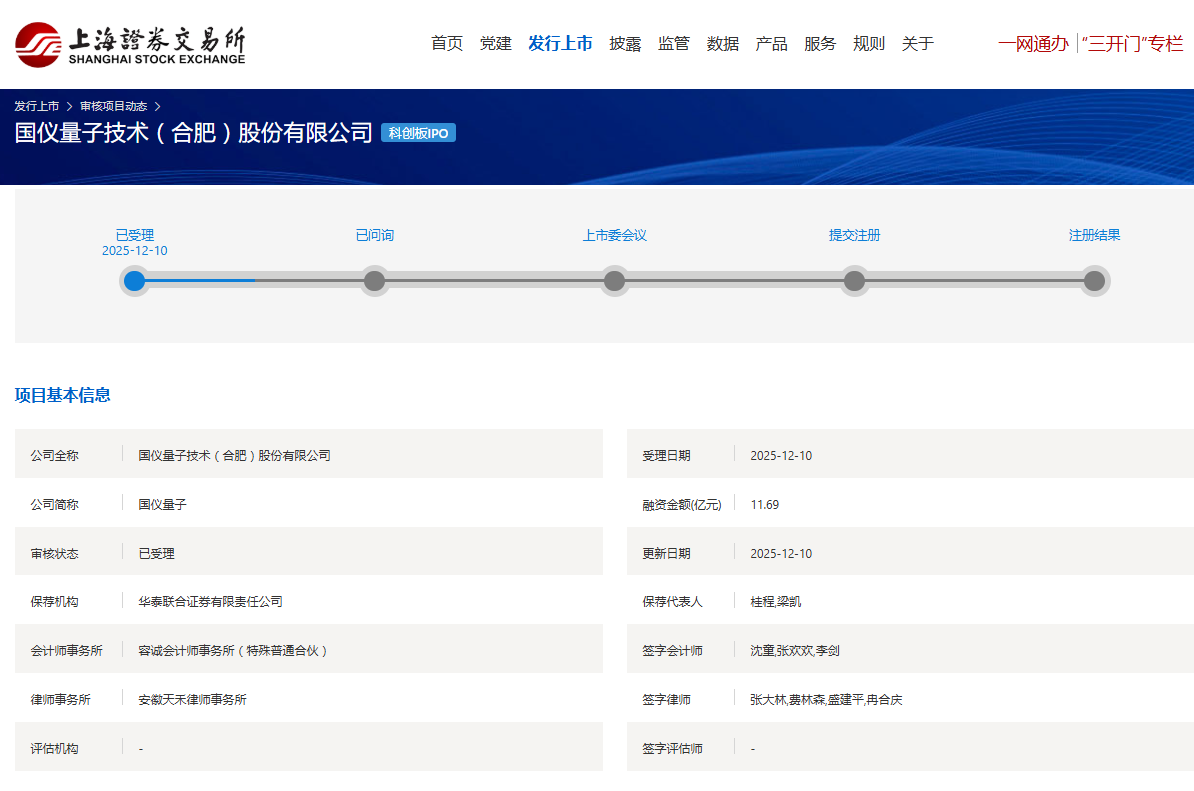Click the 签字会计师 label
The width and height of the screenshot is (1194, 791).
pyautogui.click(x=672, y=650)
